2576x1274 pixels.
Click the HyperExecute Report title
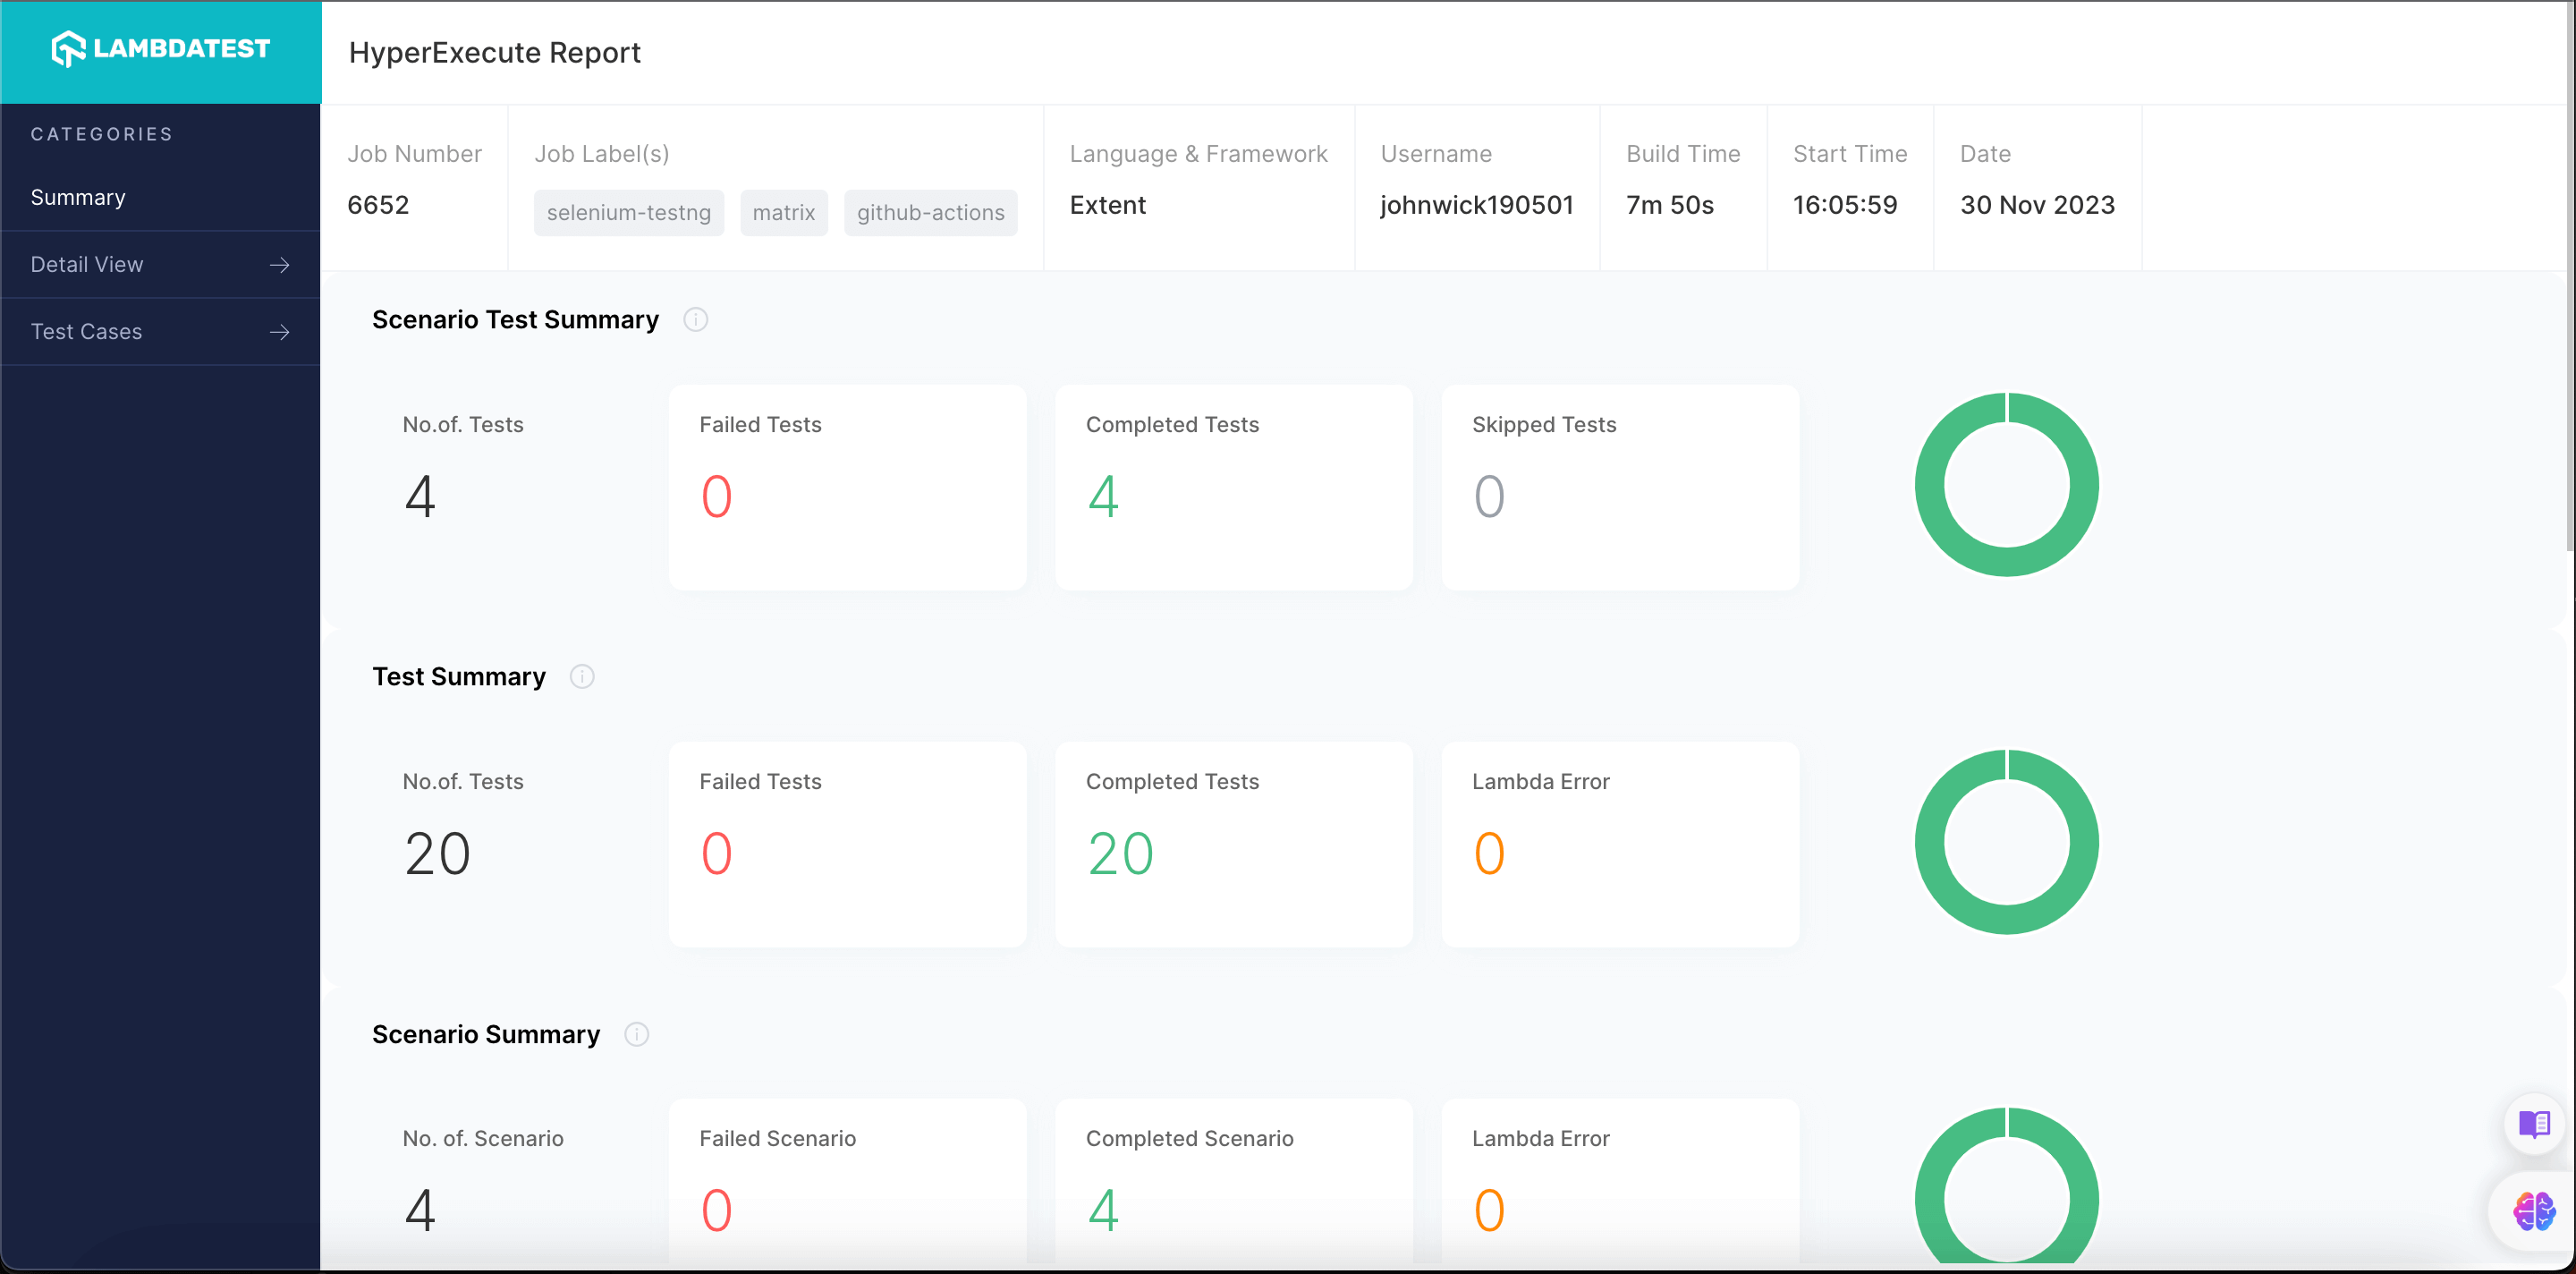(494, 52)
